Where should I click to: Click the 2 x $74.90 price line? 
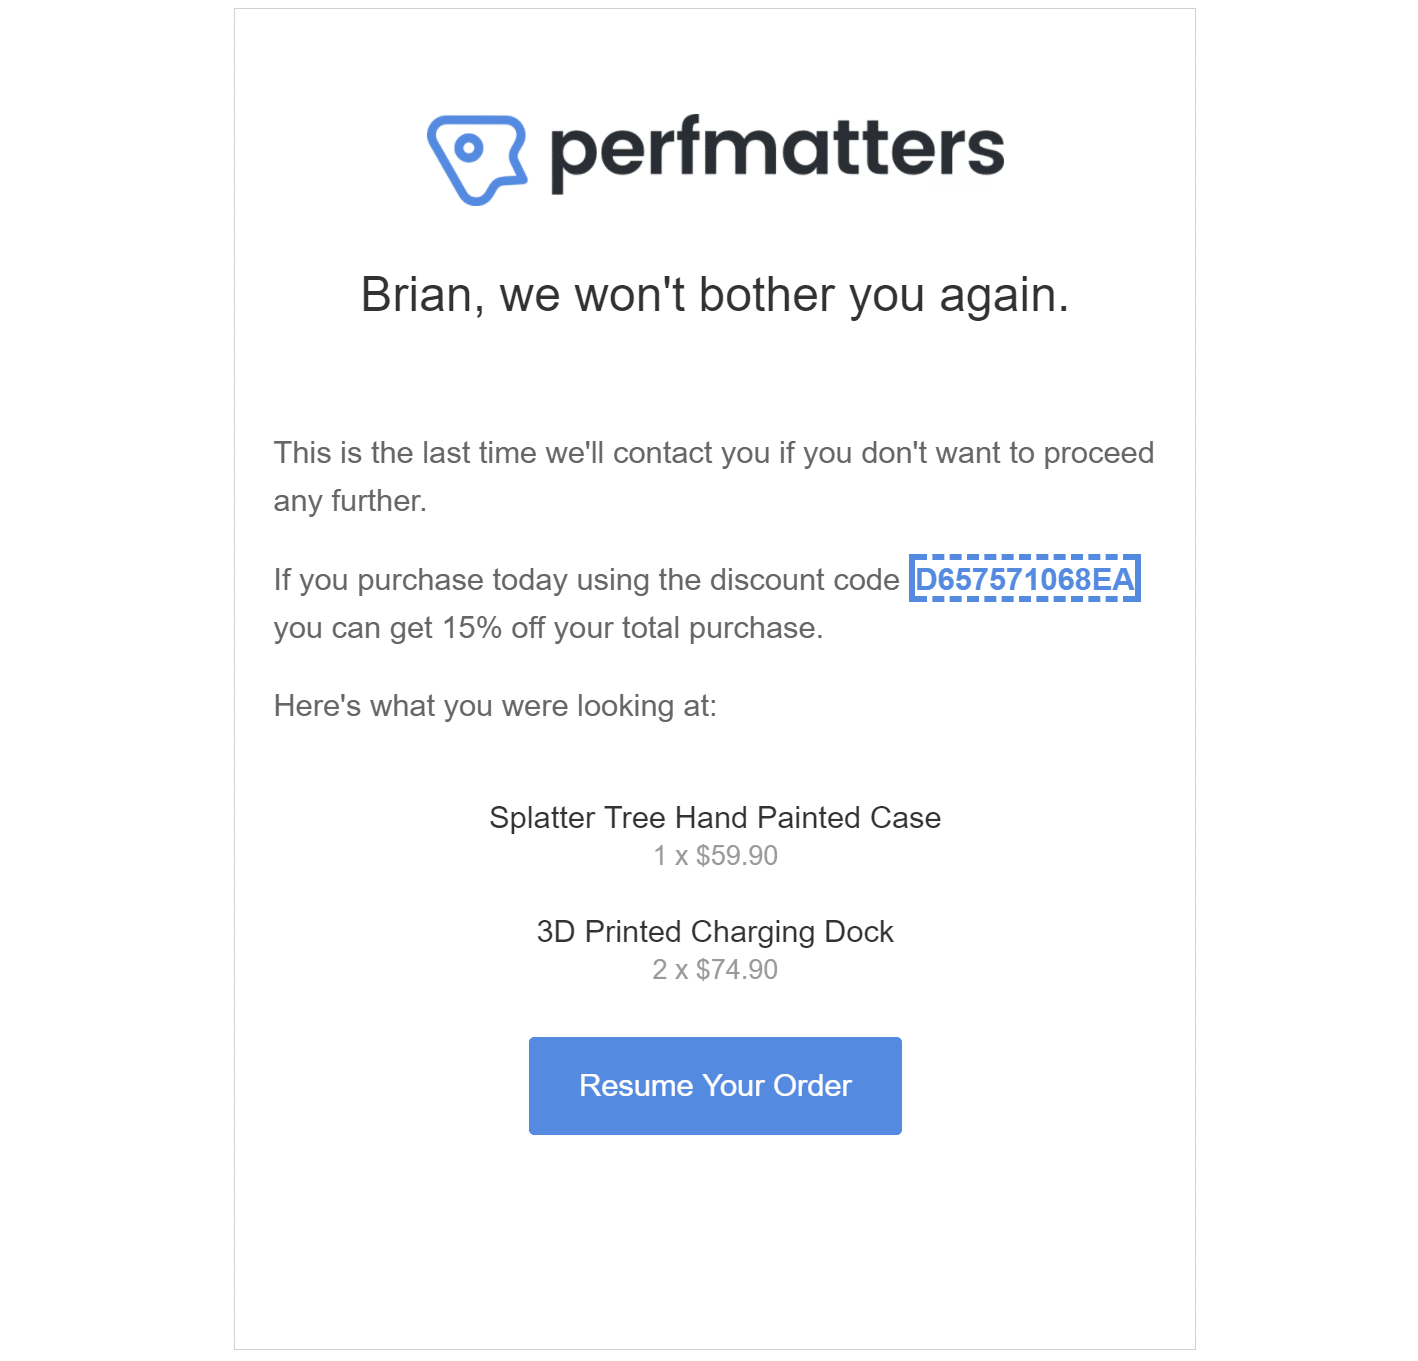coord(715,970)
